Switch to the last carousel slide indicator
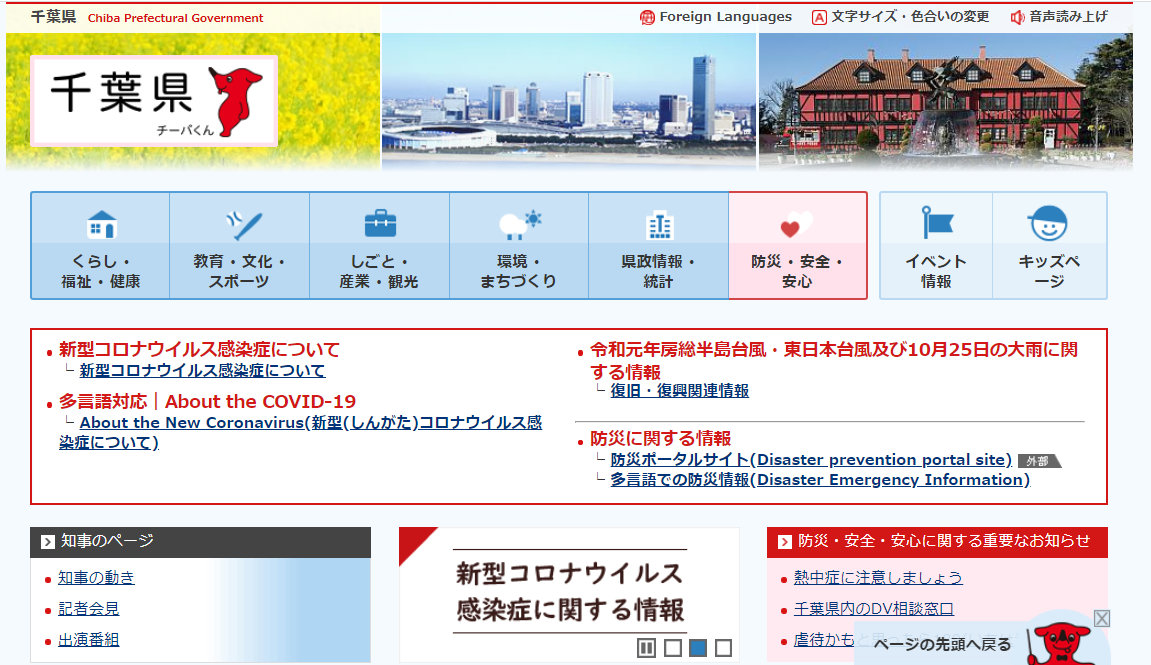Viewport: 1151px width, 665px height. (723, 648)
